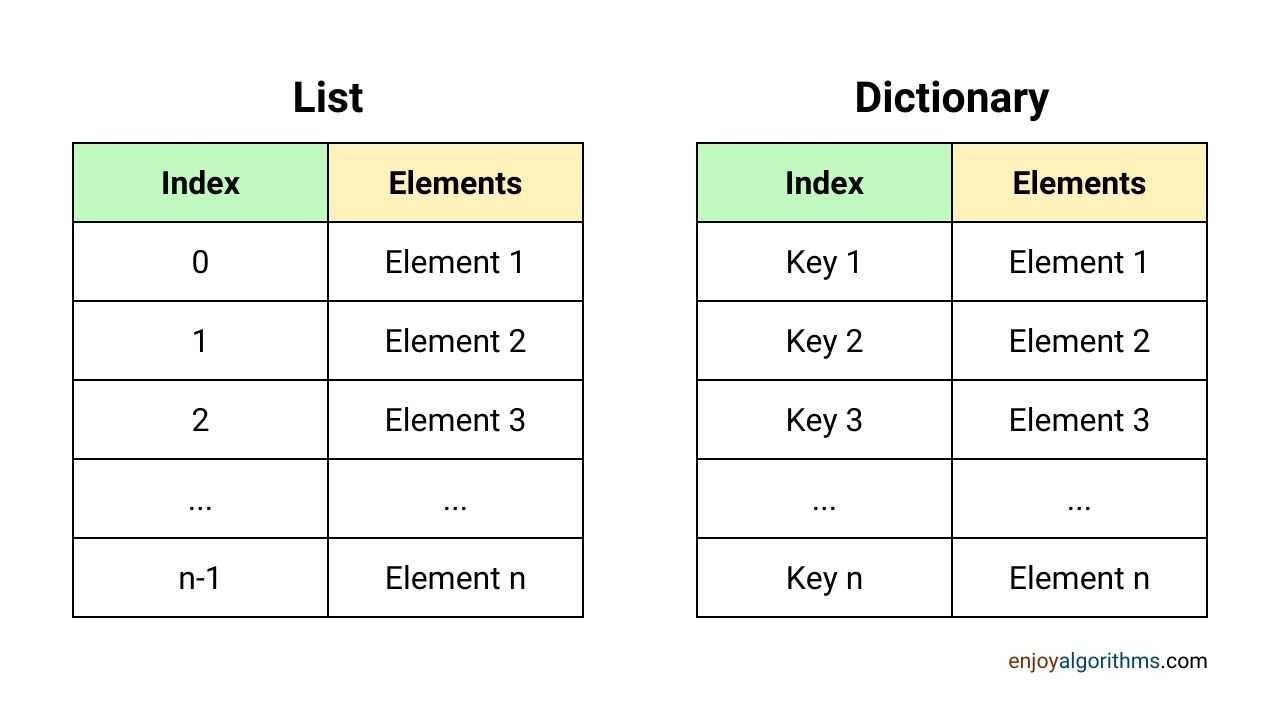Click the Dictionary table's Elements header
1280x720 pixels.
(x=1079, y=183)
